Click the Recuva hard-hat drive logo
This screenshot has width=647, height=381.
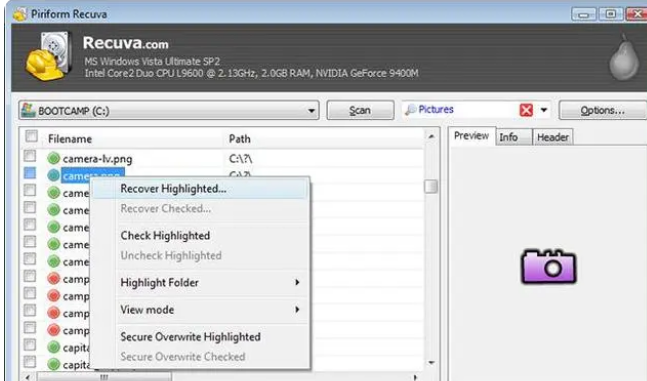point(49,56)
